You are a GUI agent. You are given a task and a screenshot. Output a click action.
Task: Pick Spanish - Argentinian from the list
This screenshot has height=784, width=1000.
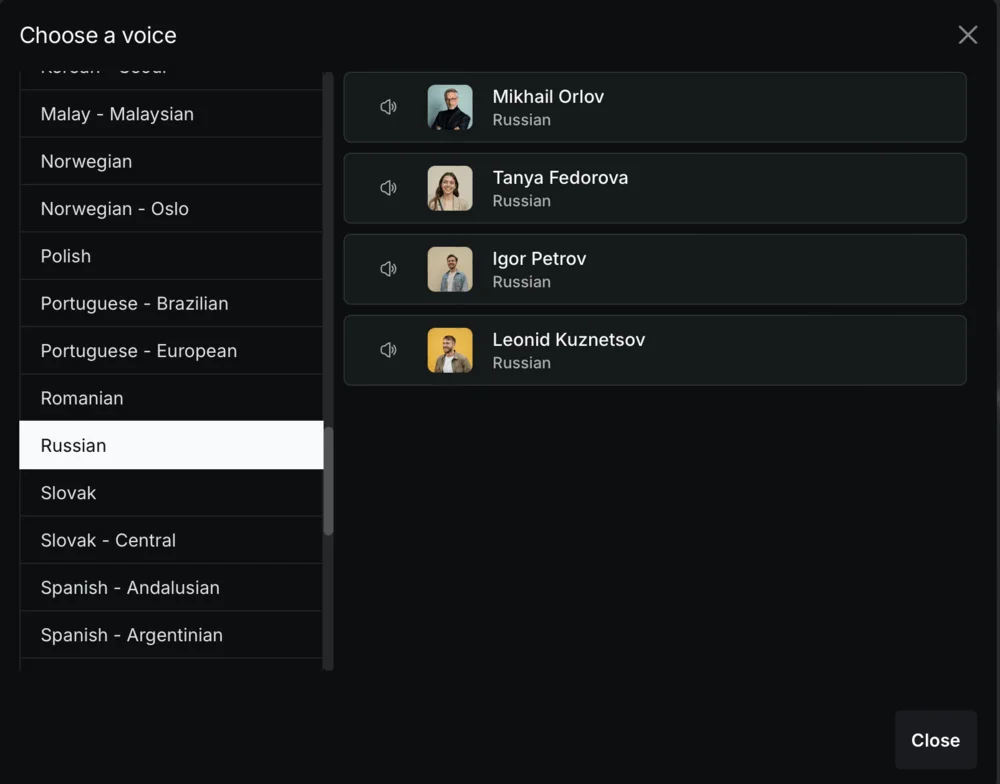[131, 635]
